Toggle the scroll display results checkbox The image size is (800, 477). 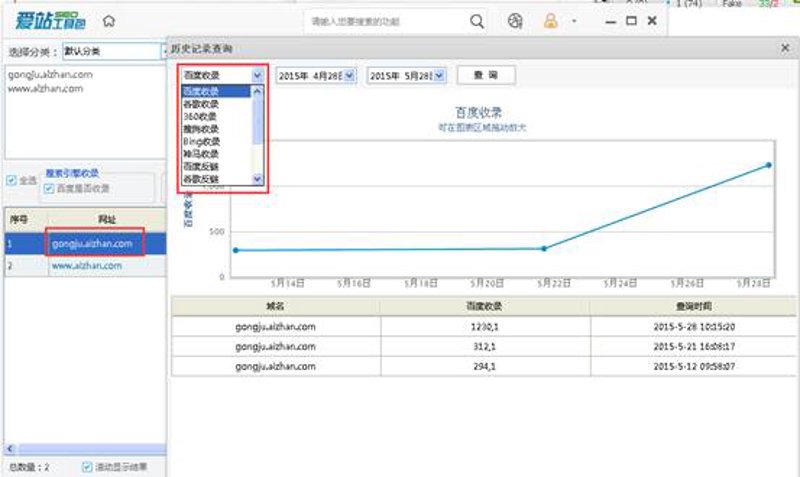[87, 466]
